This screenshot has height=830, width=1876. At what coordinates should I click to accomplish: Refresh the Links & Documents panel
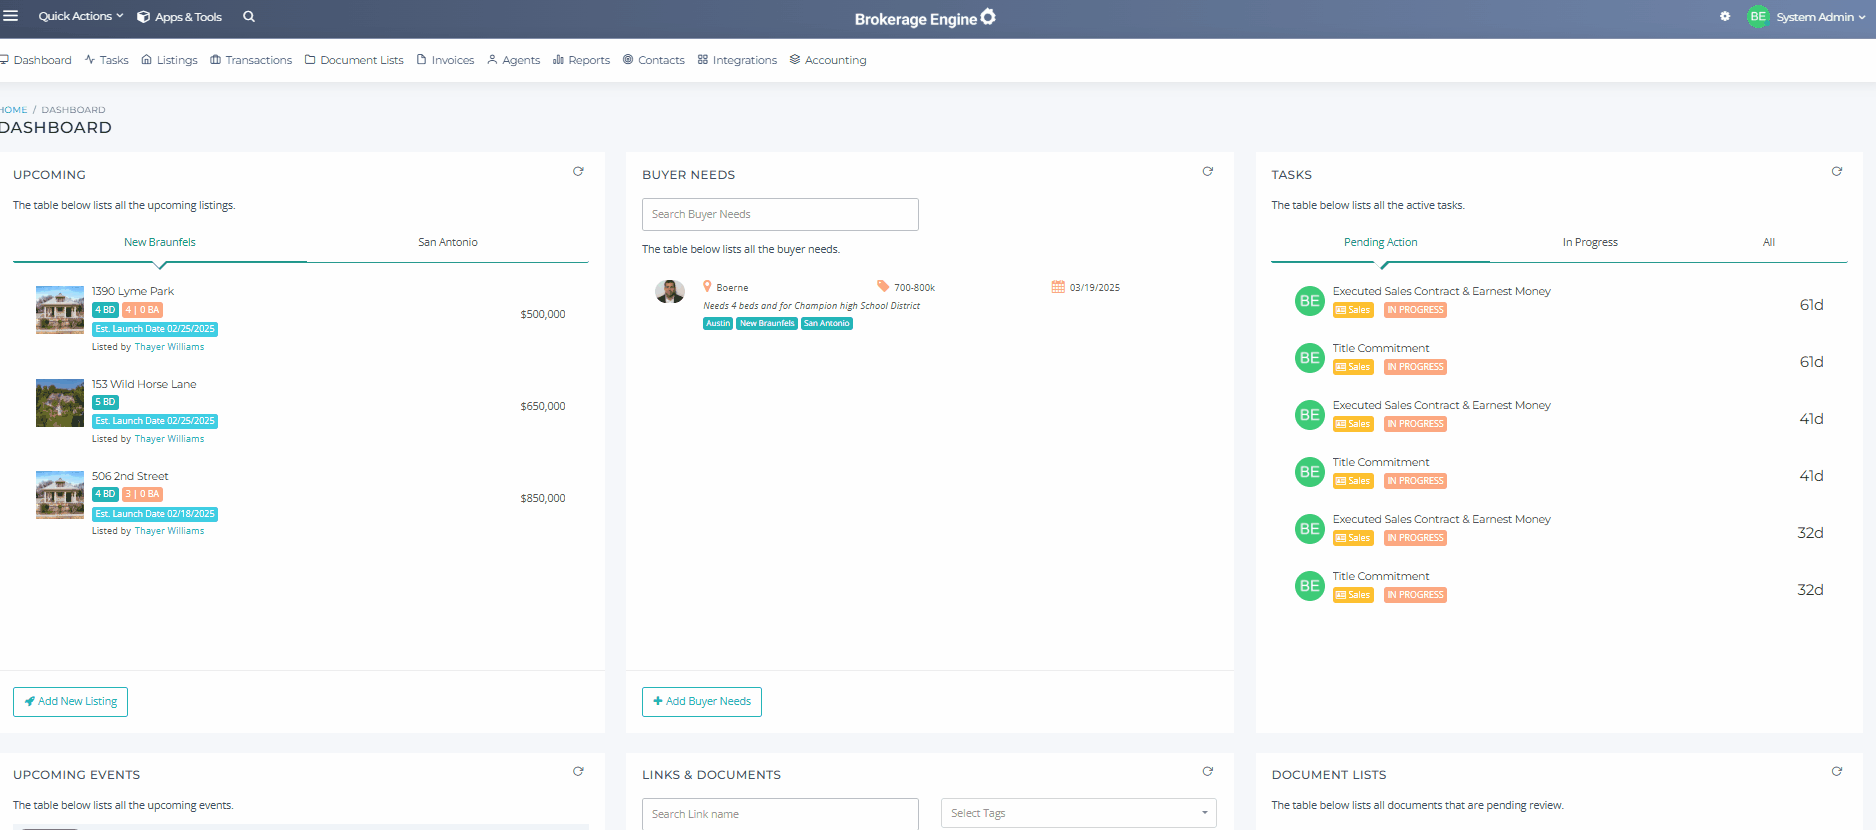(1208, 772)
